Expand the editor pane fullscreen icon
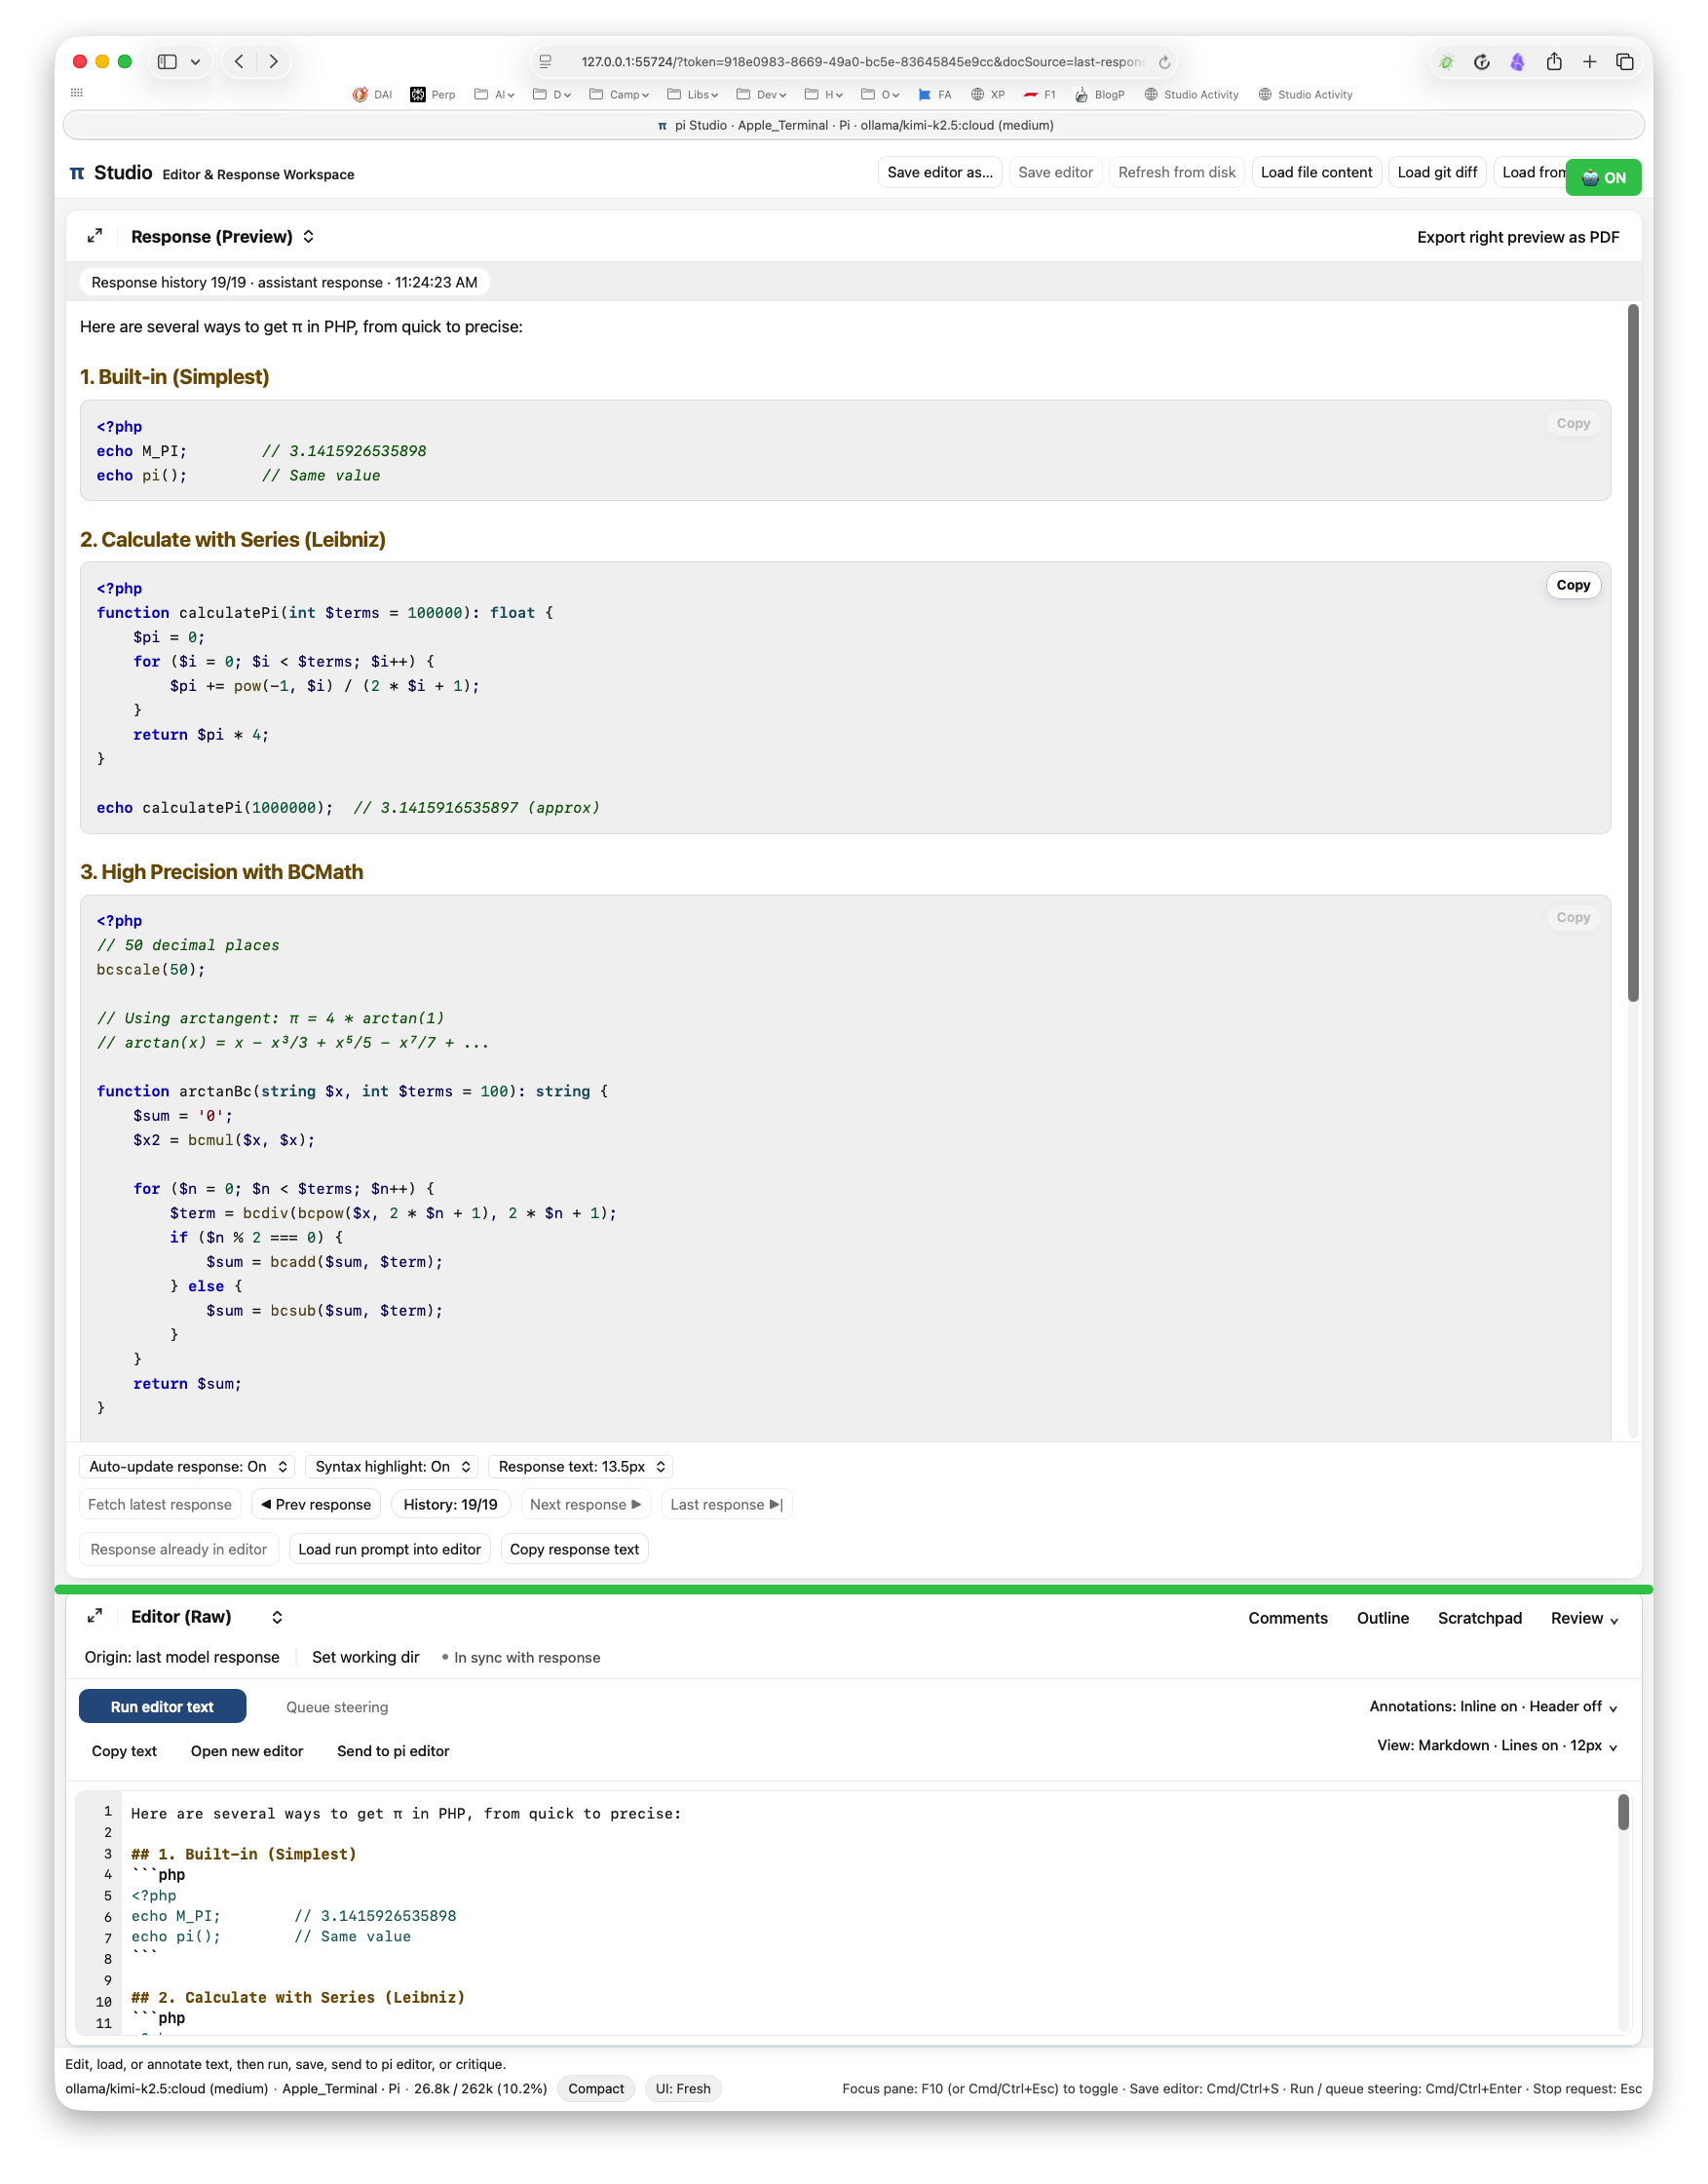 coord(95,1616)
